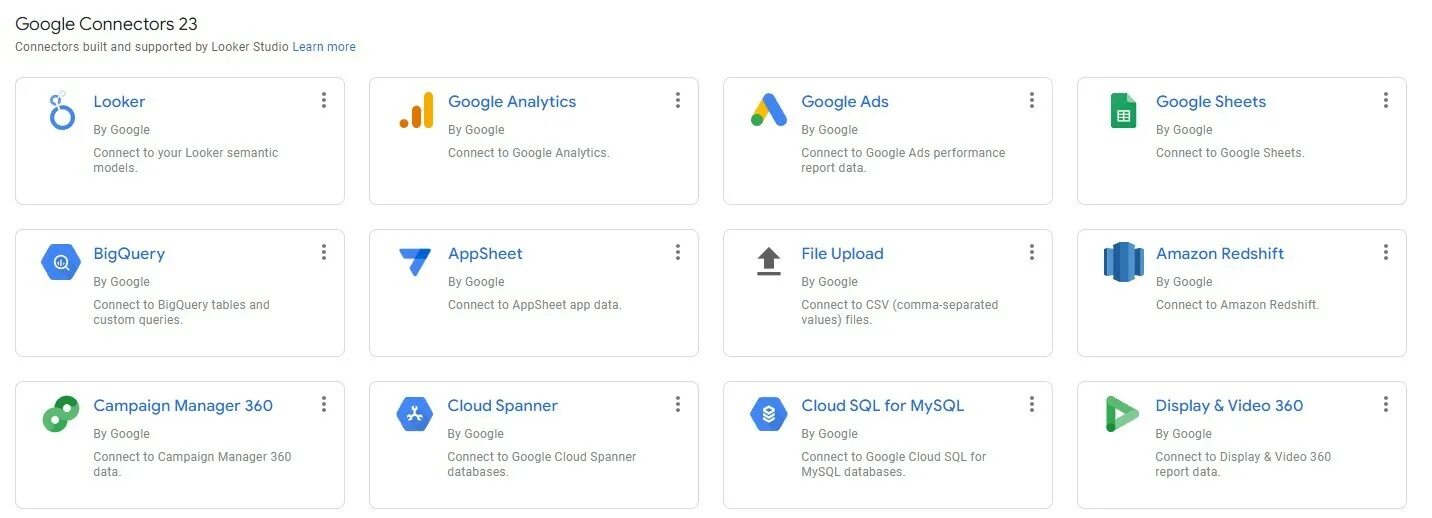Open Amazon Redshift's more options menu

pos(1385,252)
